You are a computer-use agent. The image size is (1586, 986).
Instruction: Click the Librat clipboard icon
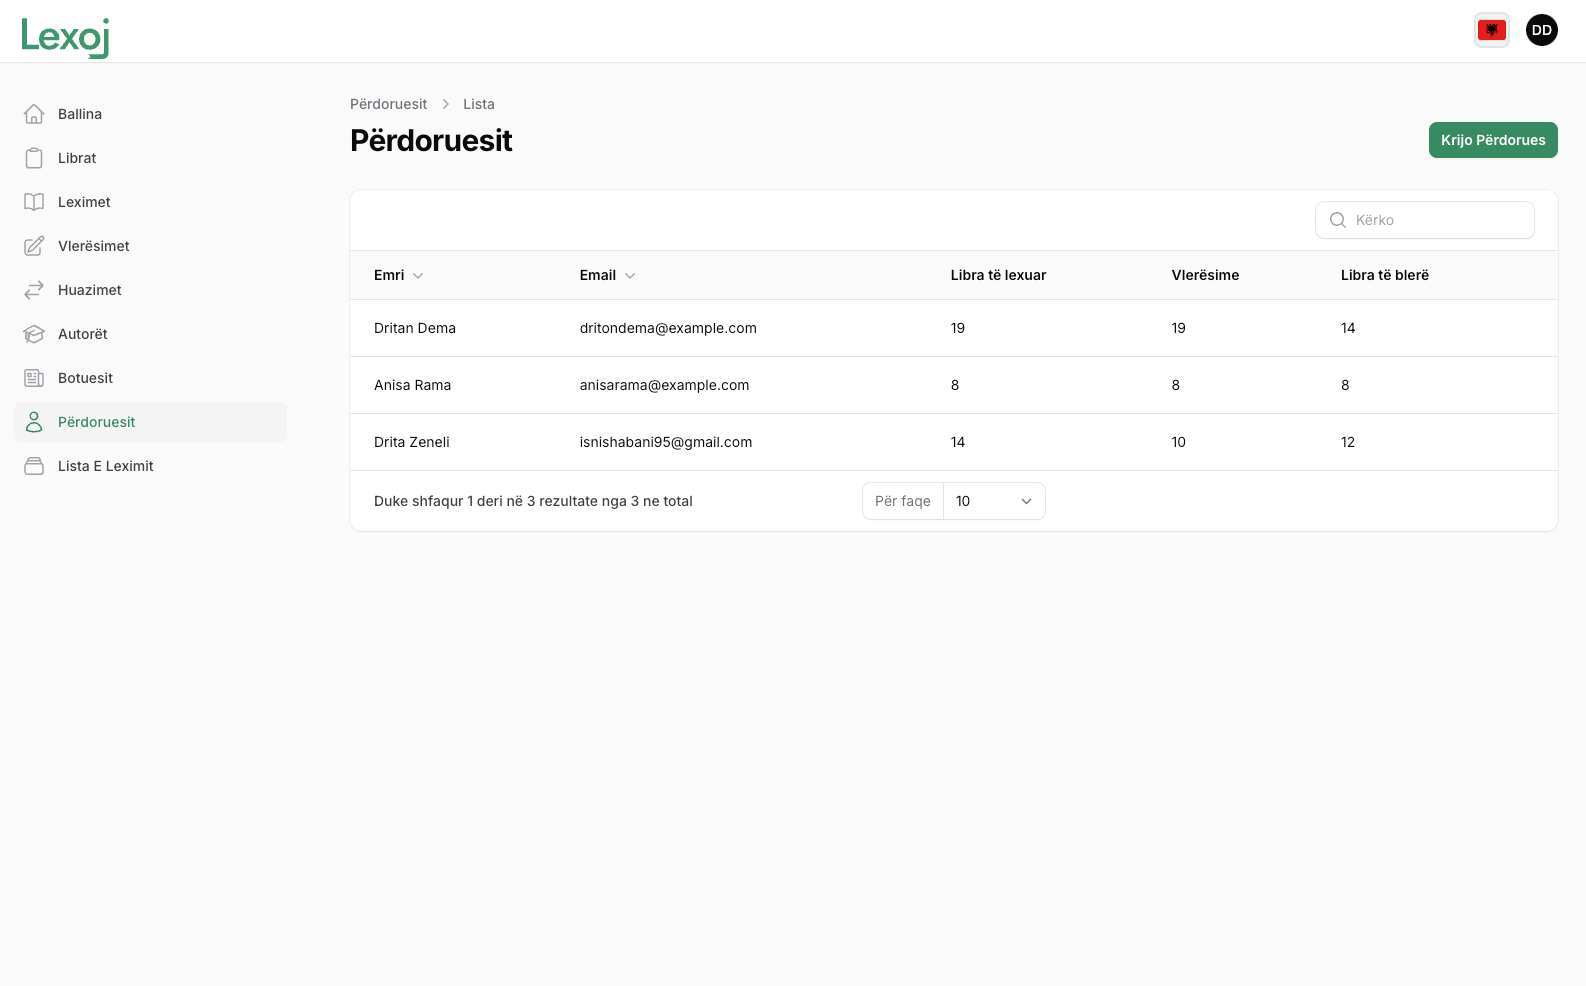[34, 158]
